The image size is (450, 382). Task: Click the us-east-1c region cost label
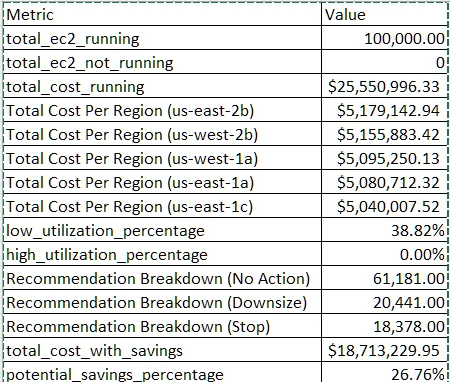point(162,206)
